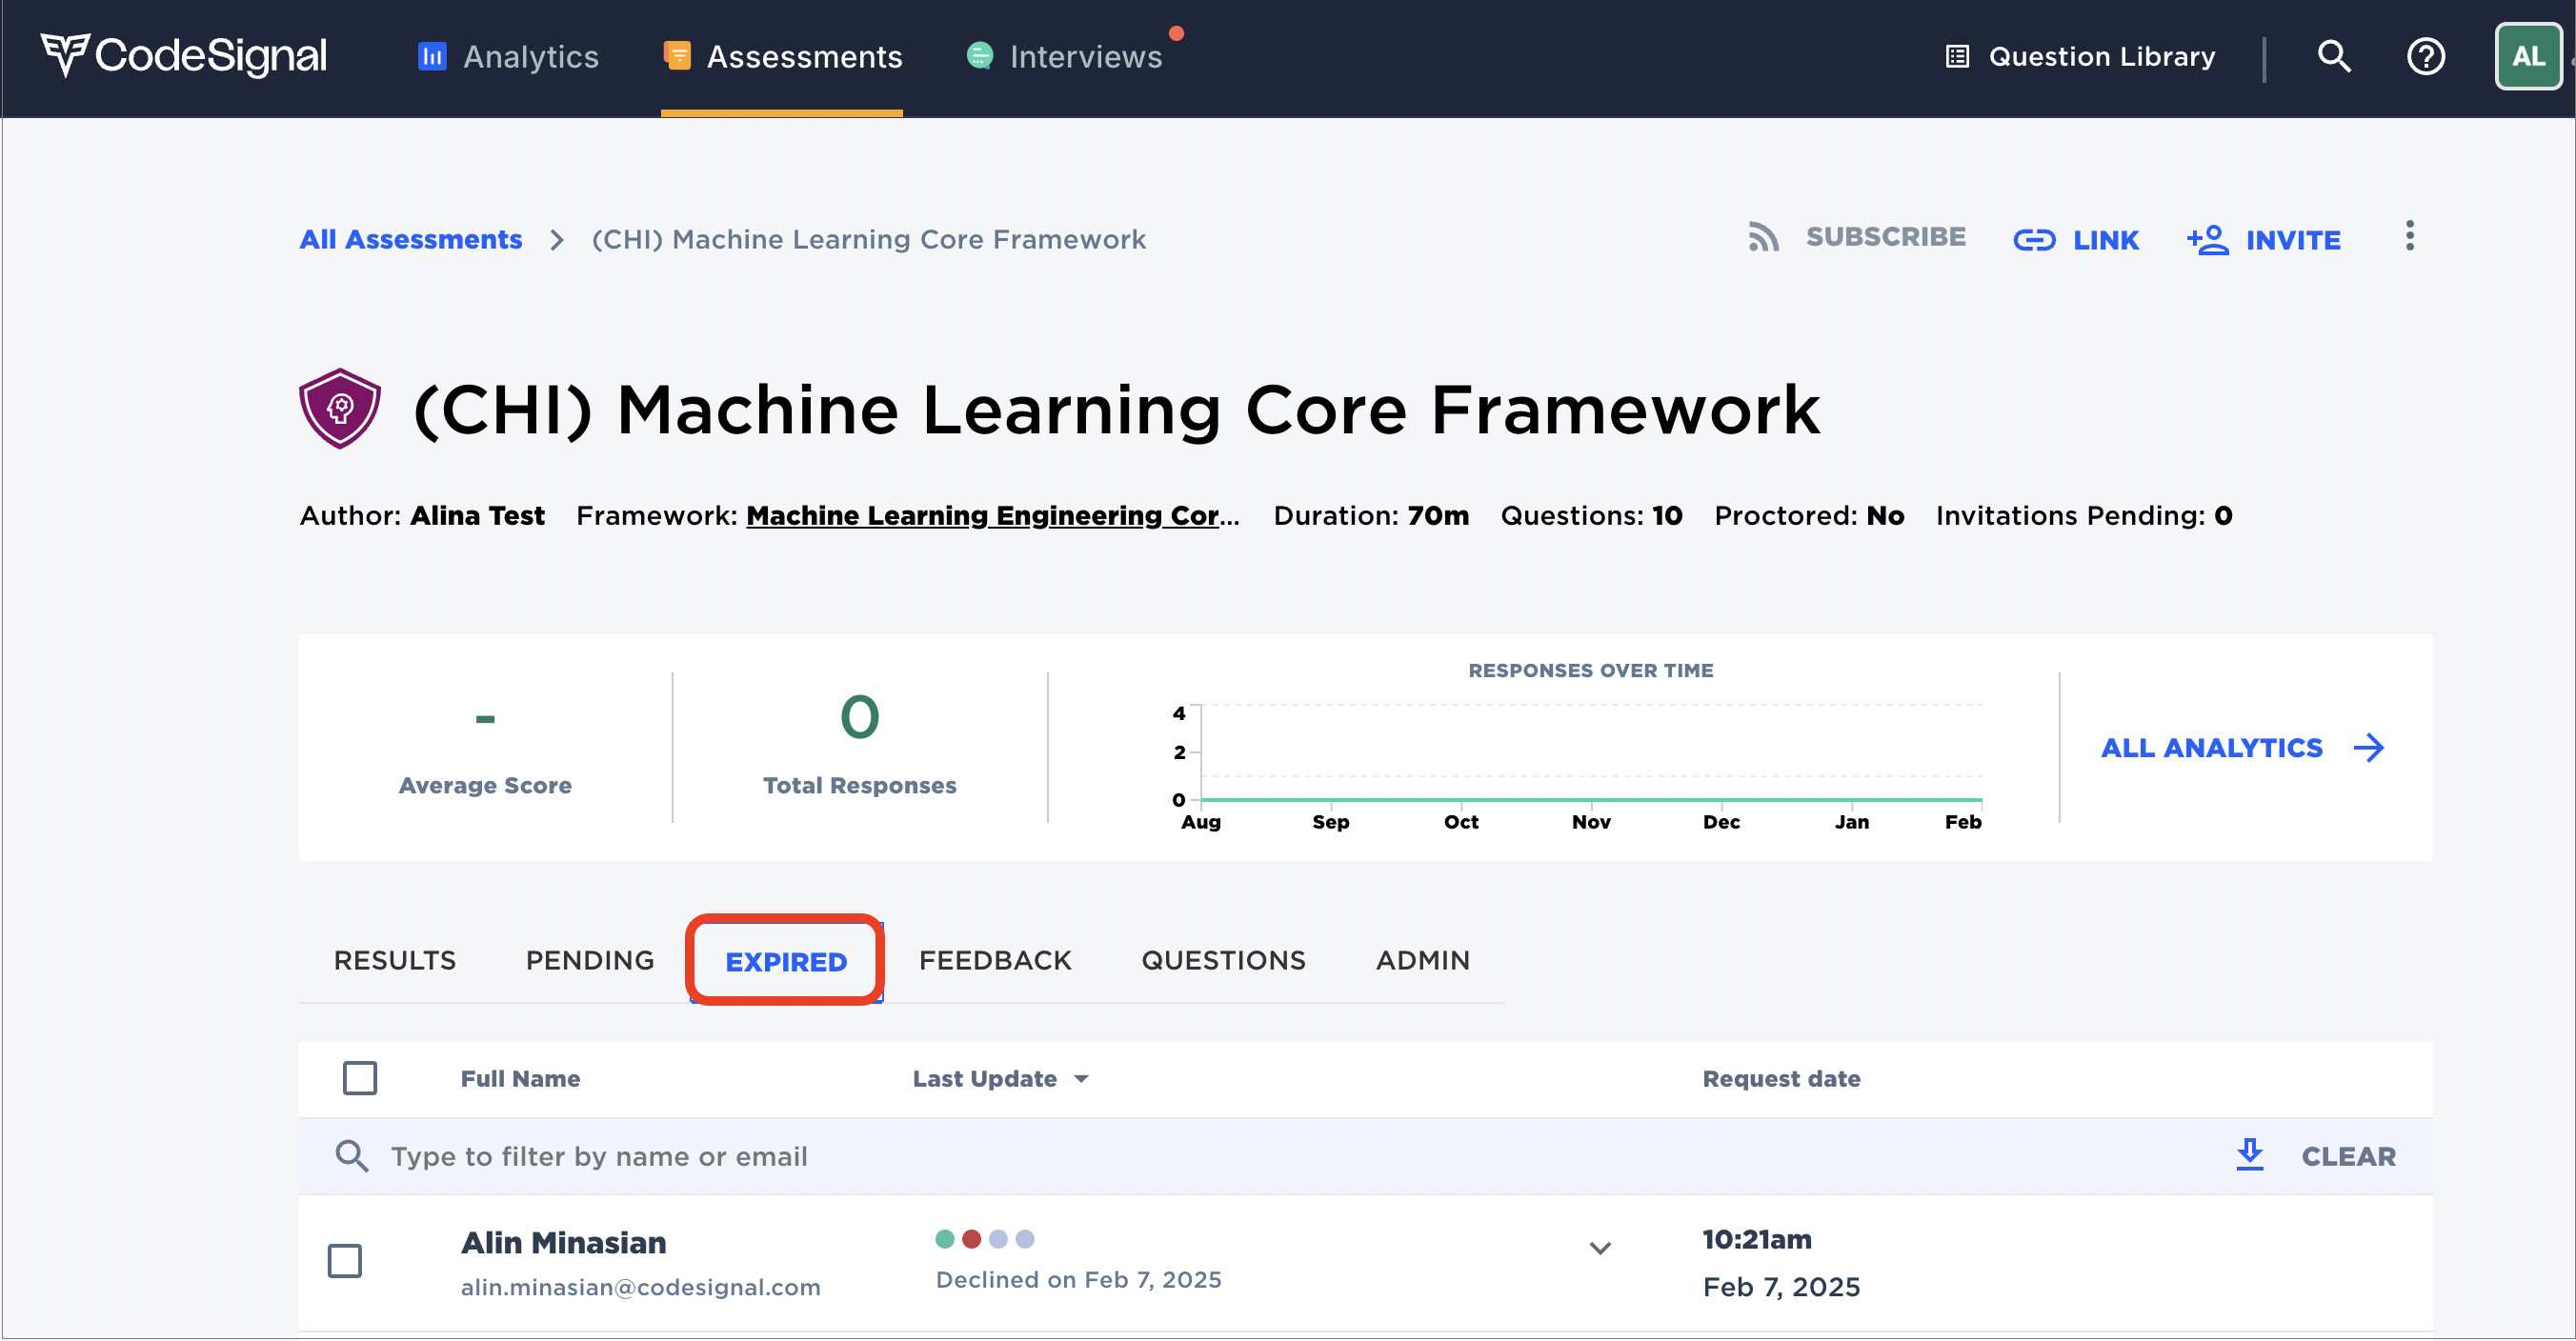Click the green status dot for Alin Minasian
Viewport: 2576px width, 1341px height.
click(945, 1238)
